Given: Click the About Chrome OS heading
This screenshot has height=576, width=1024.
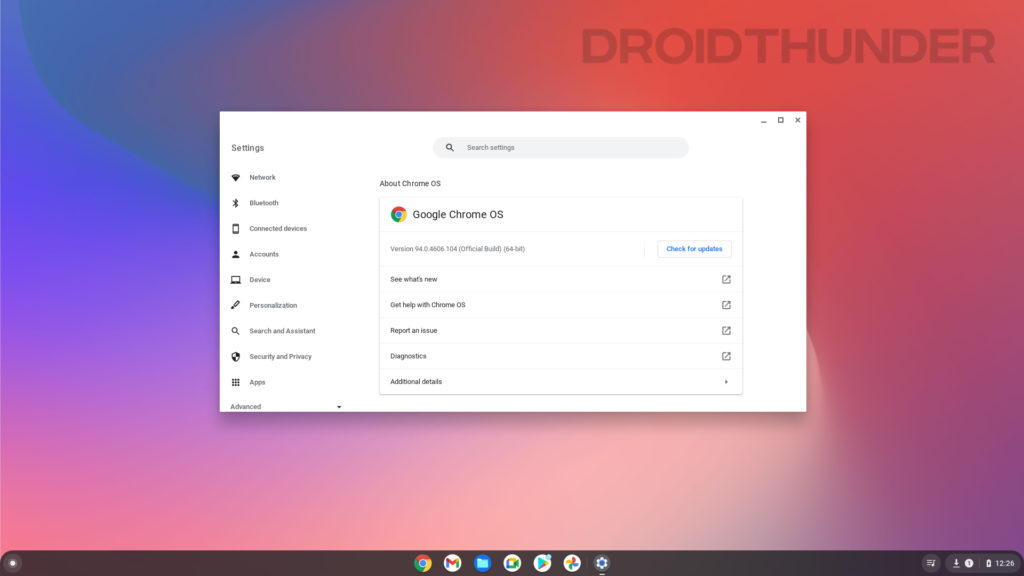Looking at the screenshot, I should click(x=410, y=184).
